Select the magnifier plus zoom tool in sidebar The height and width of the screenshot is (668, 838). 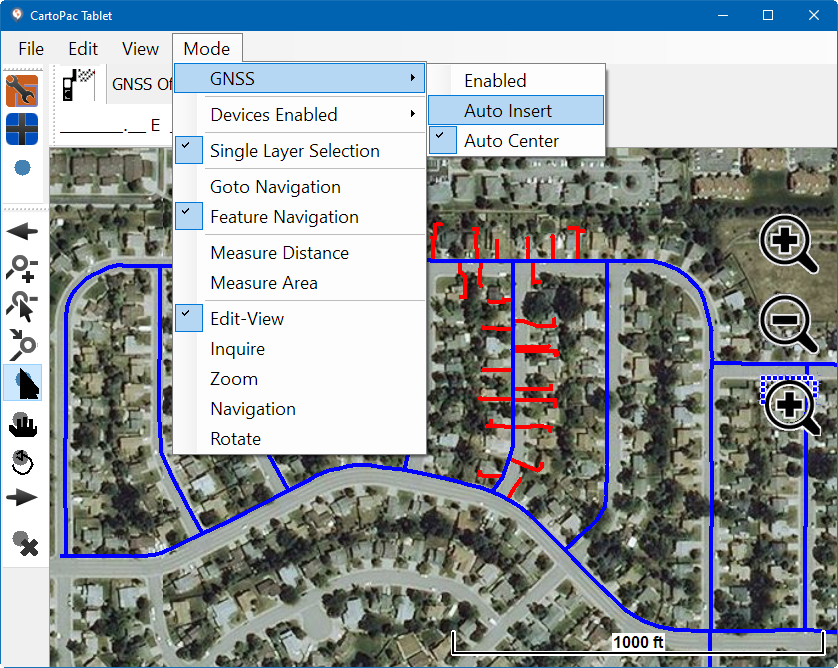(22, 268)
